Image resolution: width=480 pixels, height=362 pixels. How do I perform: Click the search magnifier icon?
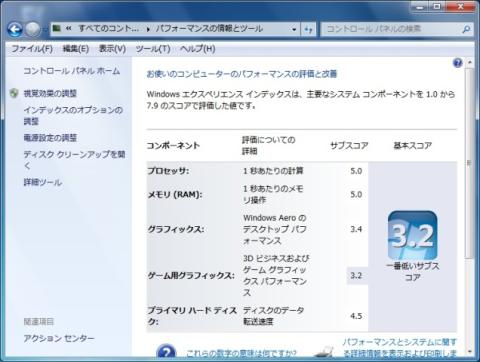tap(466, 29)
